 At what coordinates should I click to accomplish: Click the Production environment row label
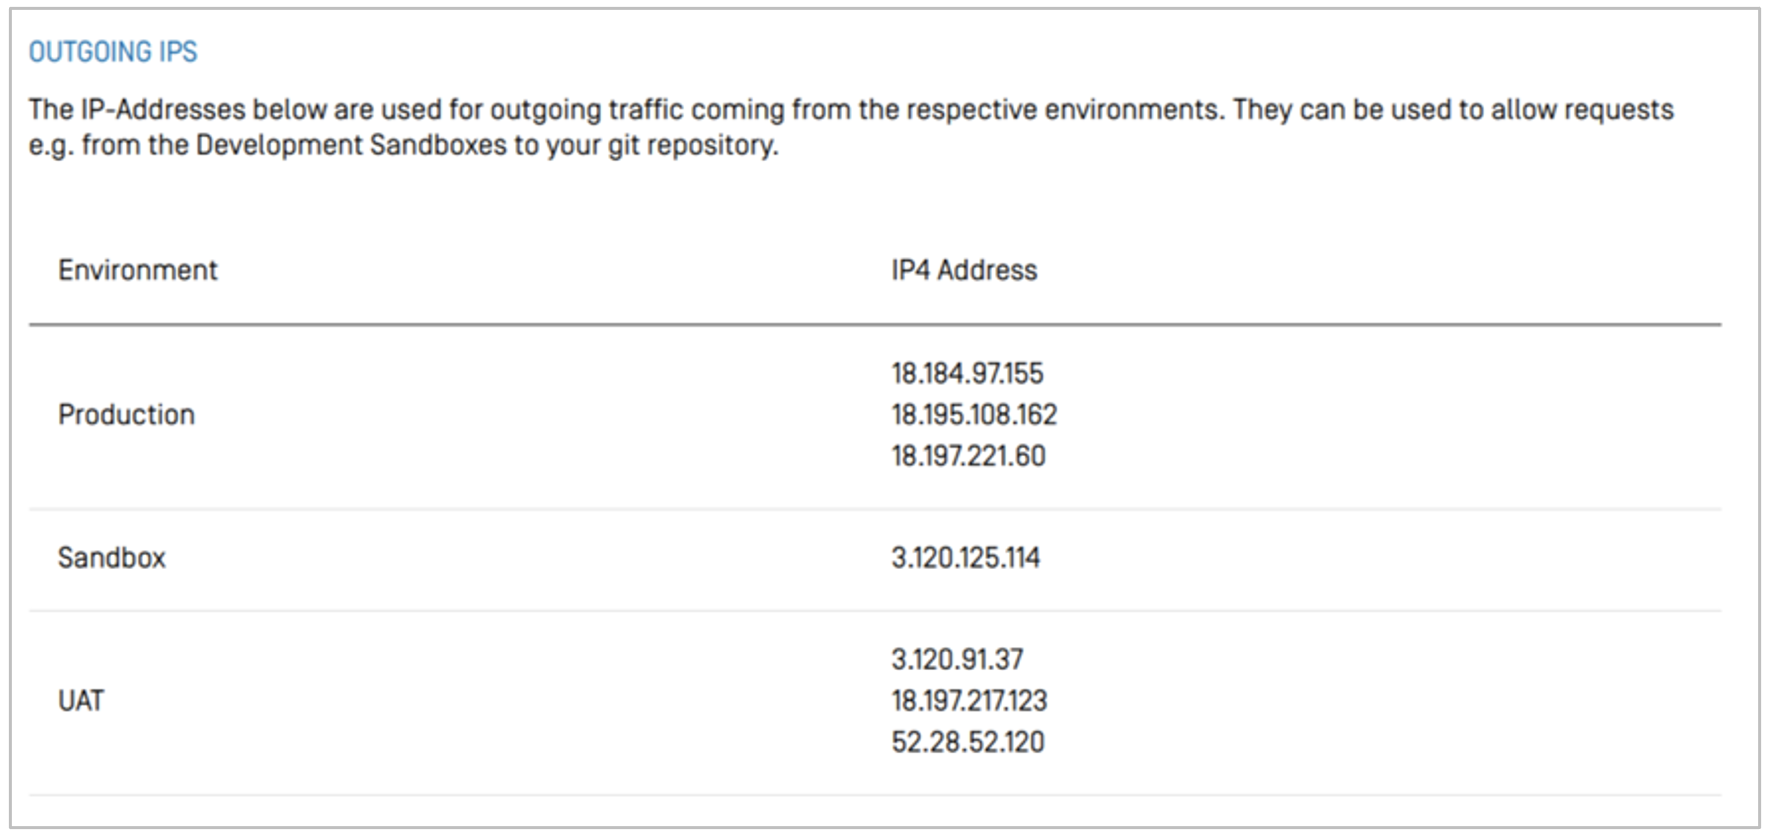coord(126,415)
